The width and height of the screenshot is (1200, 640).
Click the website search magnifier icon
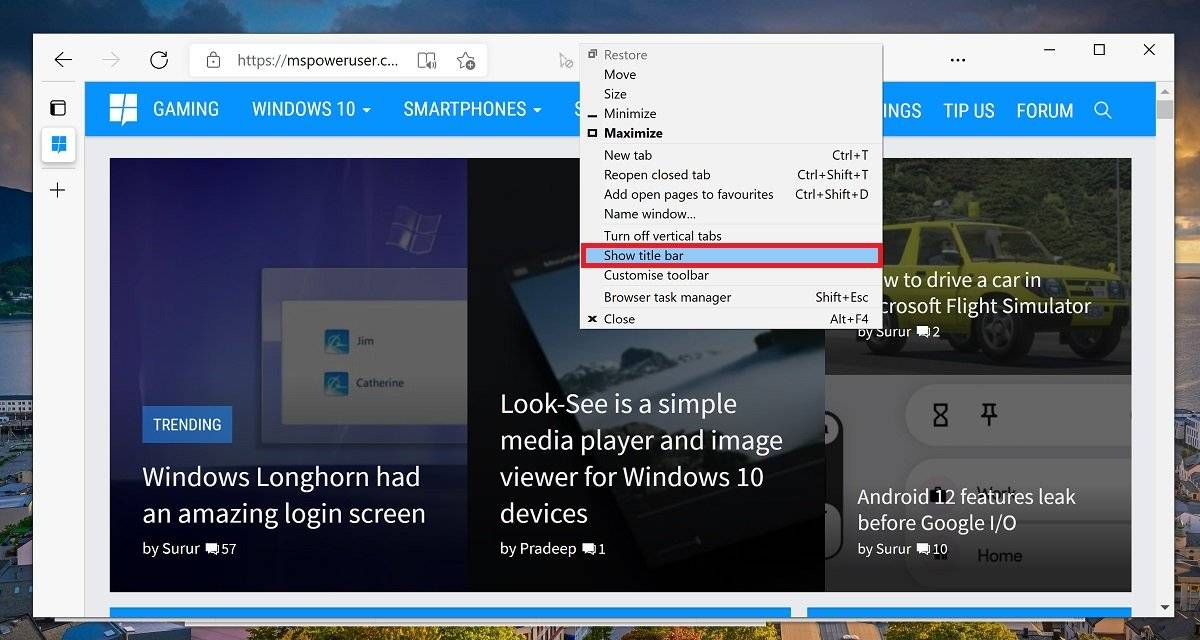tap(1103, 110)
